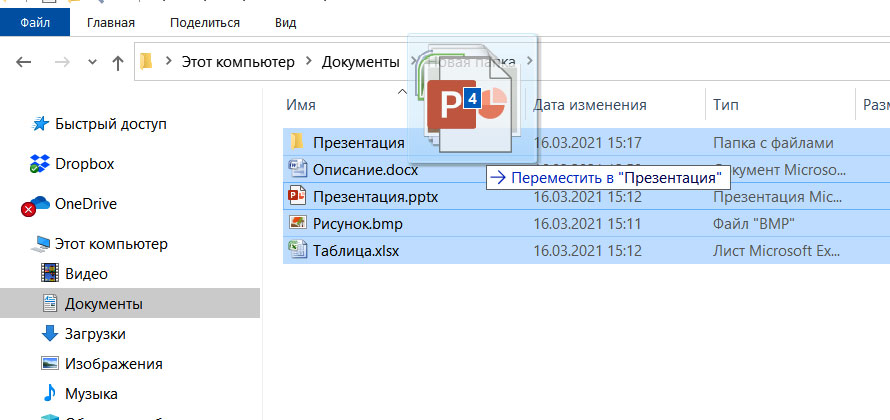Open the Видео folder in sidebar
Viewport: 890px width, 420px height.
coord(86,274)
